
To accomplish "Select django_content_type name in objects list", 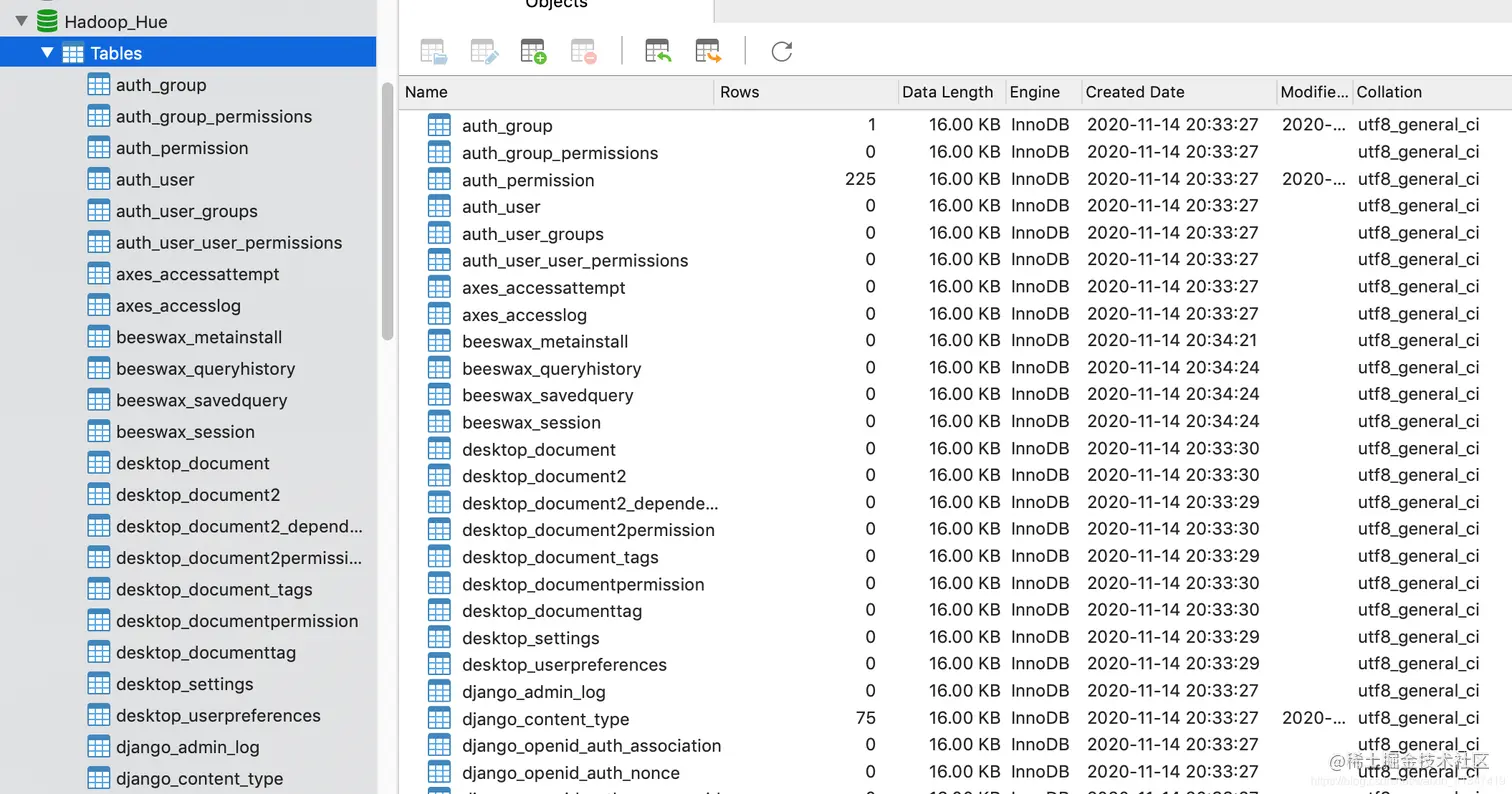I will 545,719.
